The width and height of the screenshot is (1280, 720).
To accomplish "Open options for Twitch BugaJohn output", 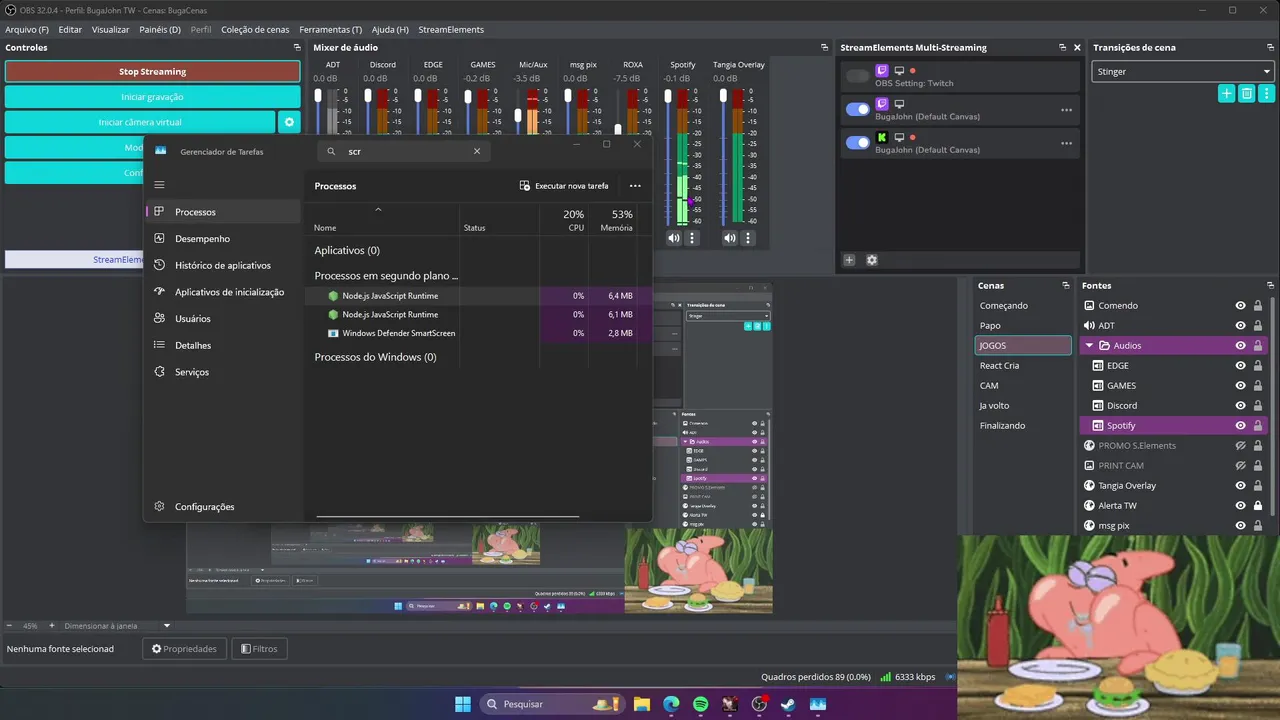I will tap(1066, 110).
